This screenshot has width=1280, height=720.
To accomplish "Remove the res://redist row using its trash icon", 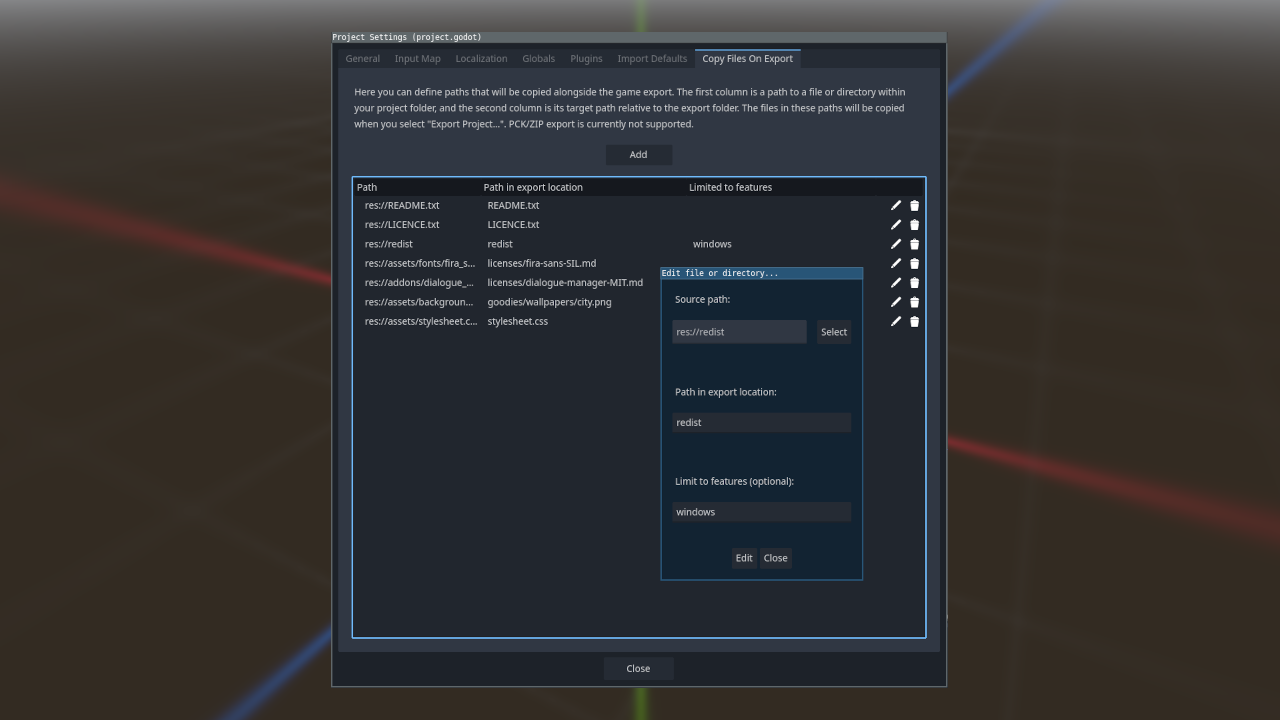I will (914, 244).
